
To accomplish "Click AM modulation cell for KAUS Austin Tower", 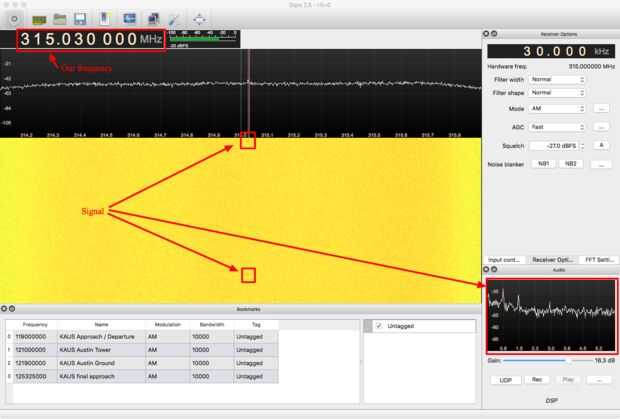I will [x=168, y=350].
